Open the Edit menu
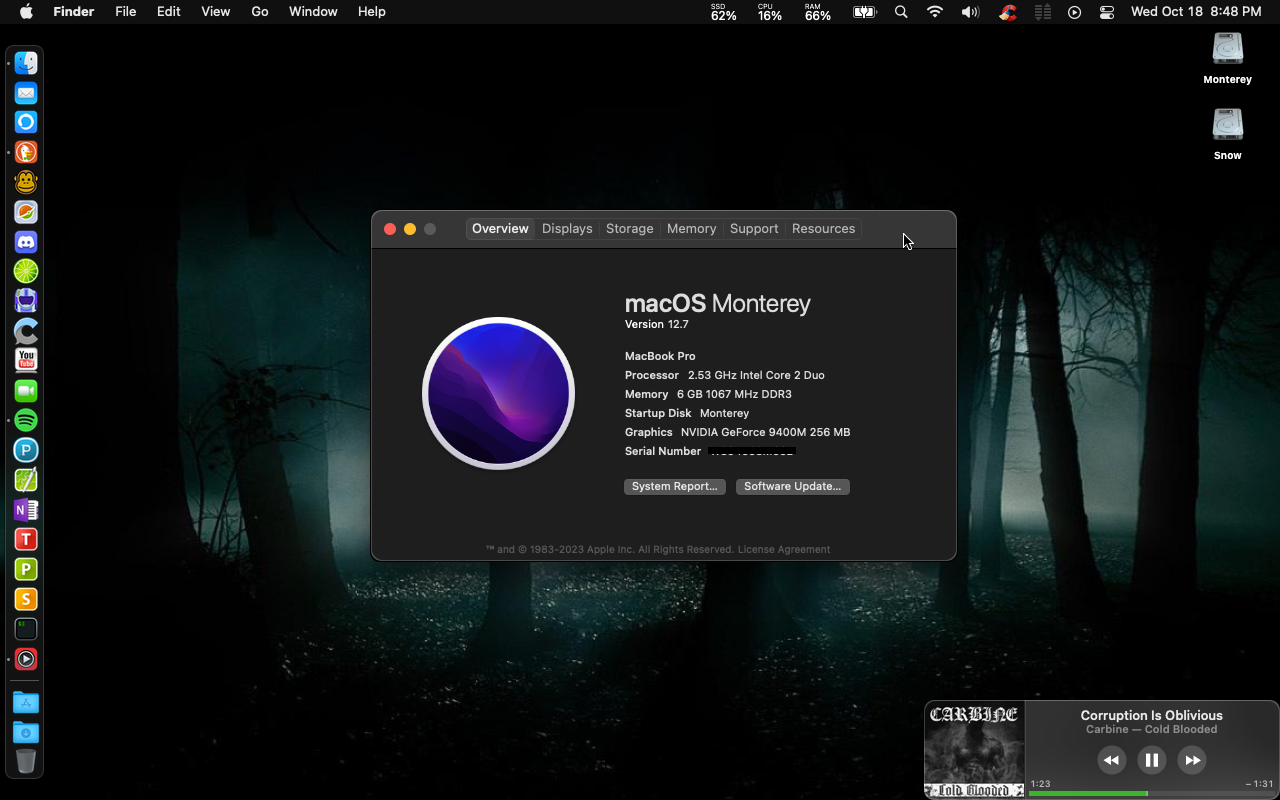The height and width of the screenshot is (800, 1280). coord(168,12)
